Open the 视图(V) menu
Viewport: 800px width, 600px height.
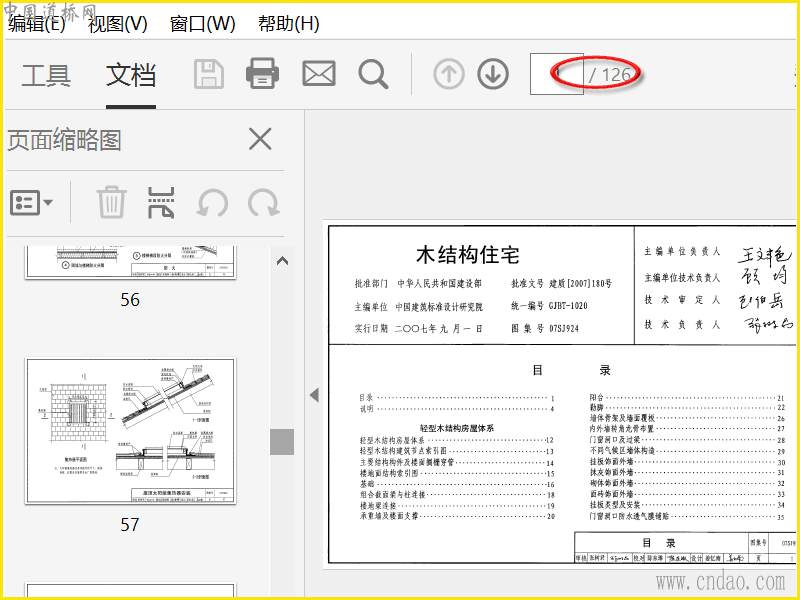(x=117, y=23)
